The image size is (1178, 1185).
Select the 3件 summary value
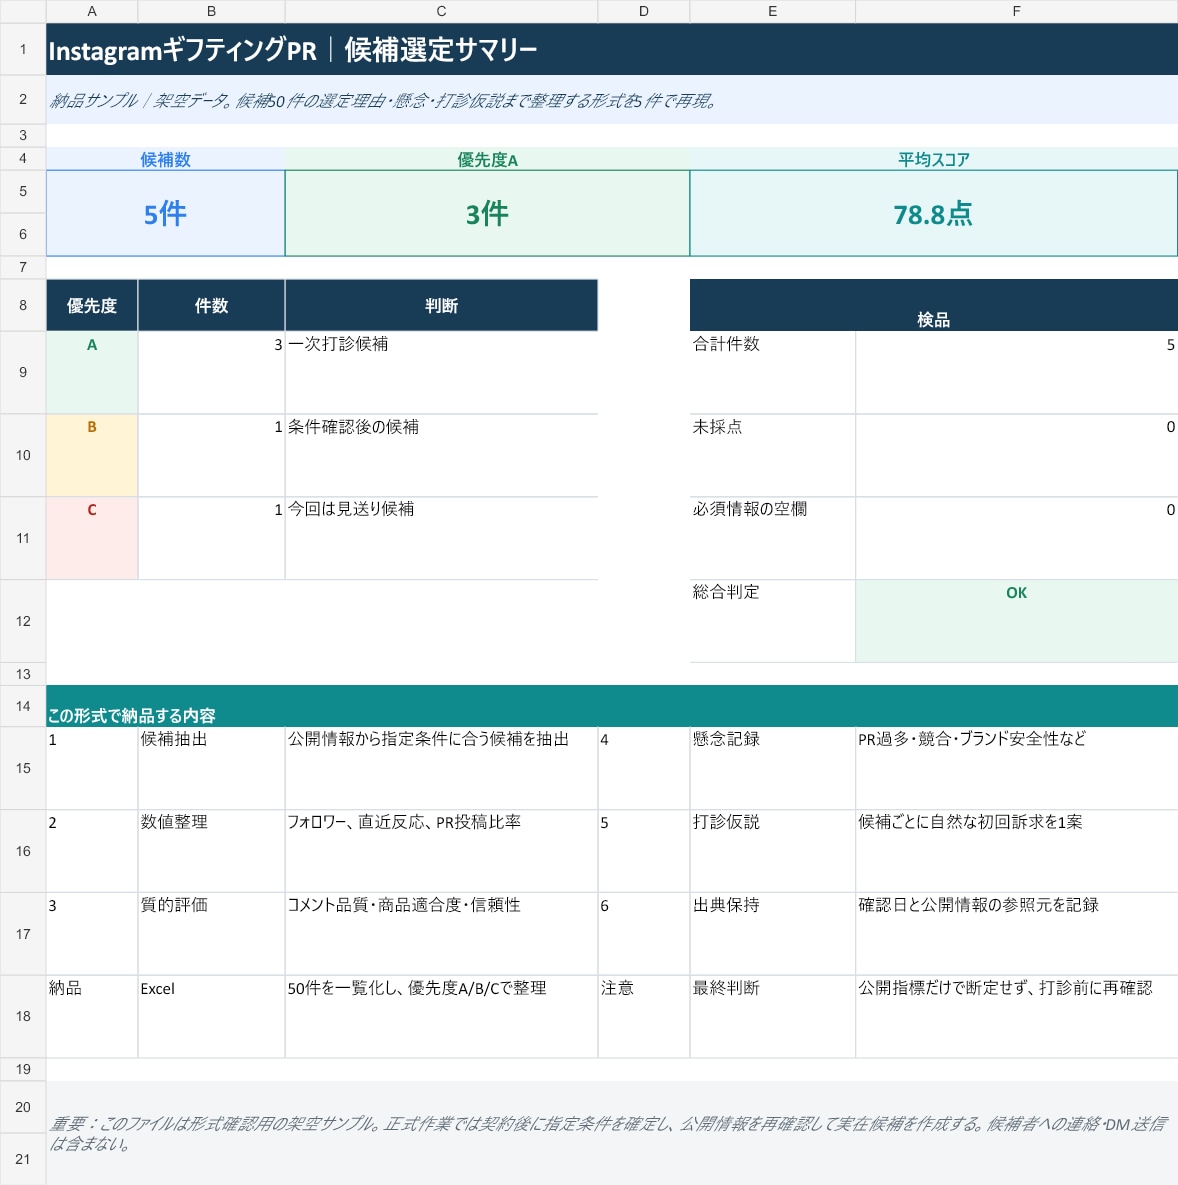[x=487, y=214]
